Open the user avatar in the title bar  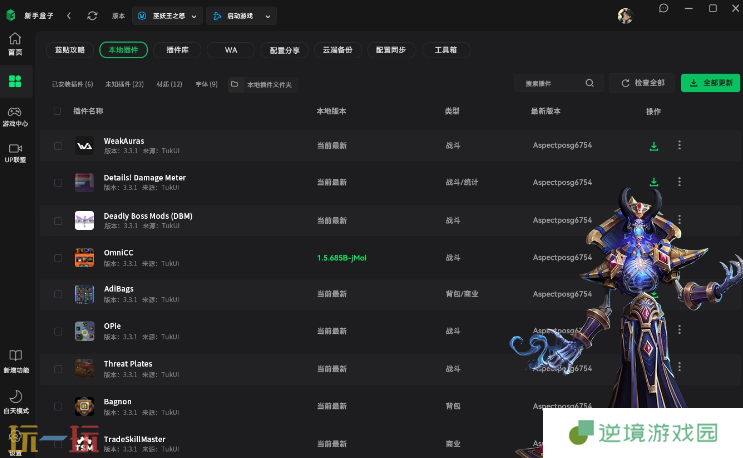click(625, 16)
